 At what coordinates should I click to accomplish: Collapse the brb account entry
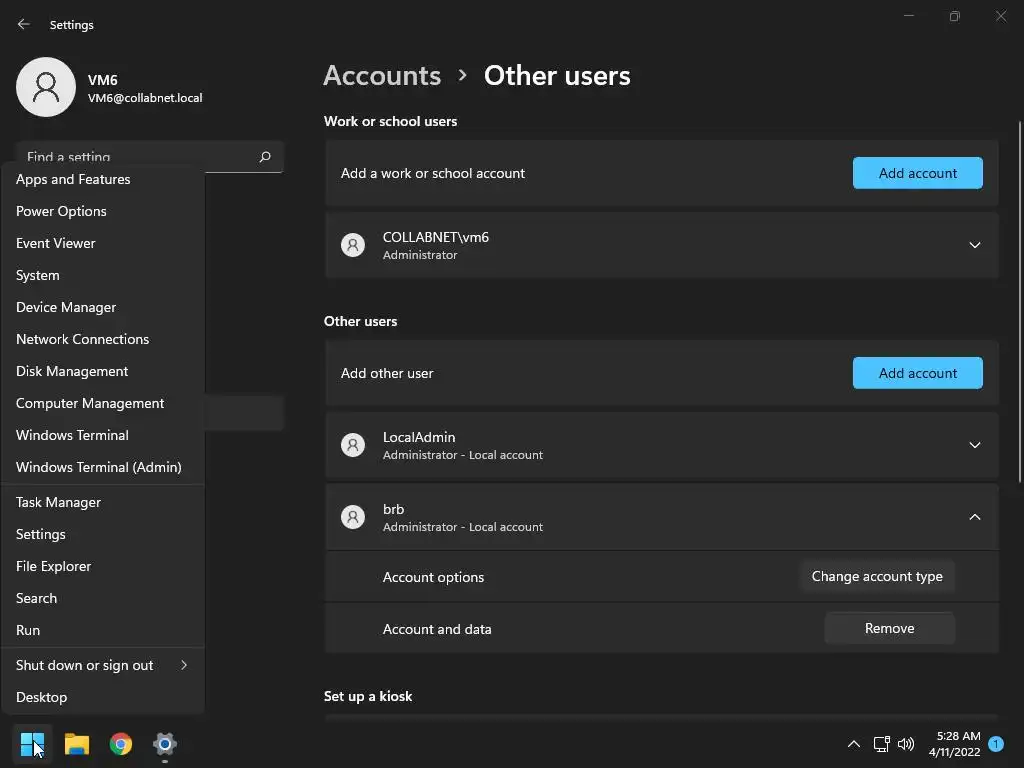[974, 517]
